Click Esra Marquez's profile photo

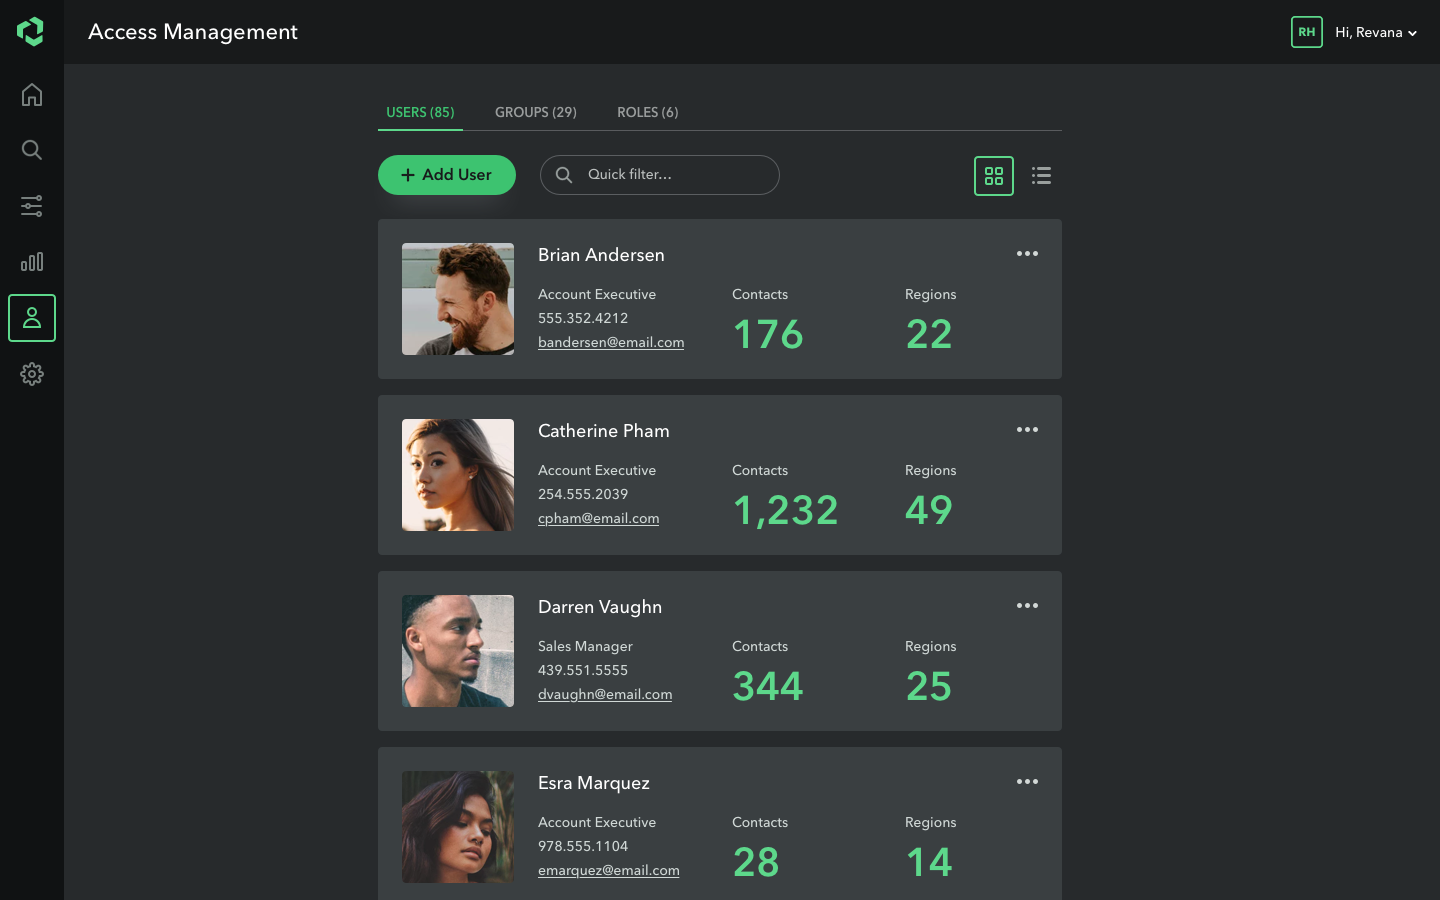click(x=458, y=827)
